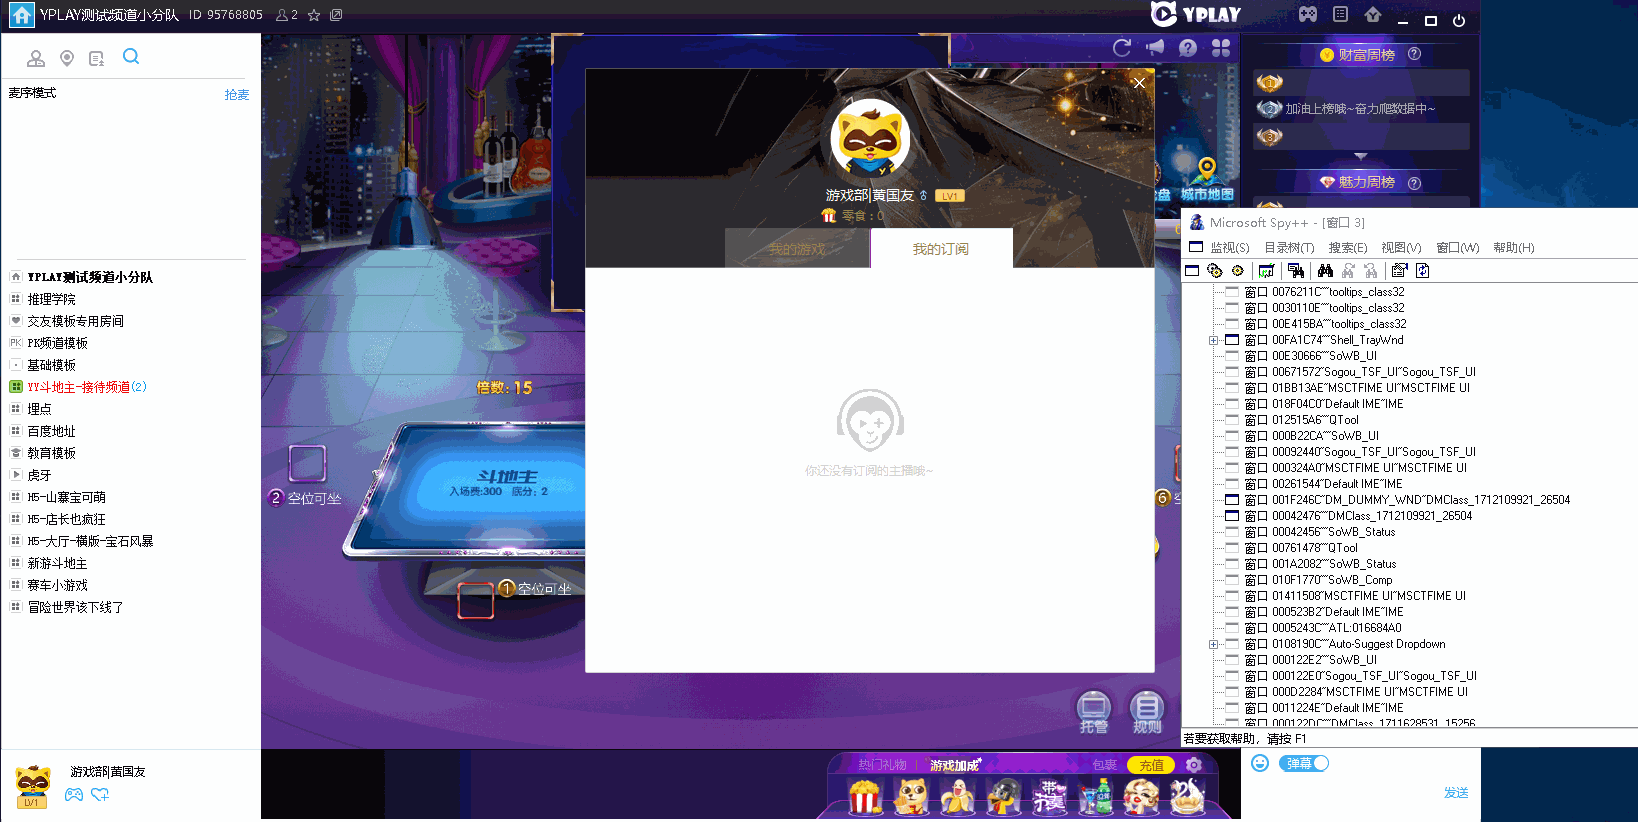Click Spy++ processes gears toolbar icon
1638x822 pixels.
pos(1215,271)
